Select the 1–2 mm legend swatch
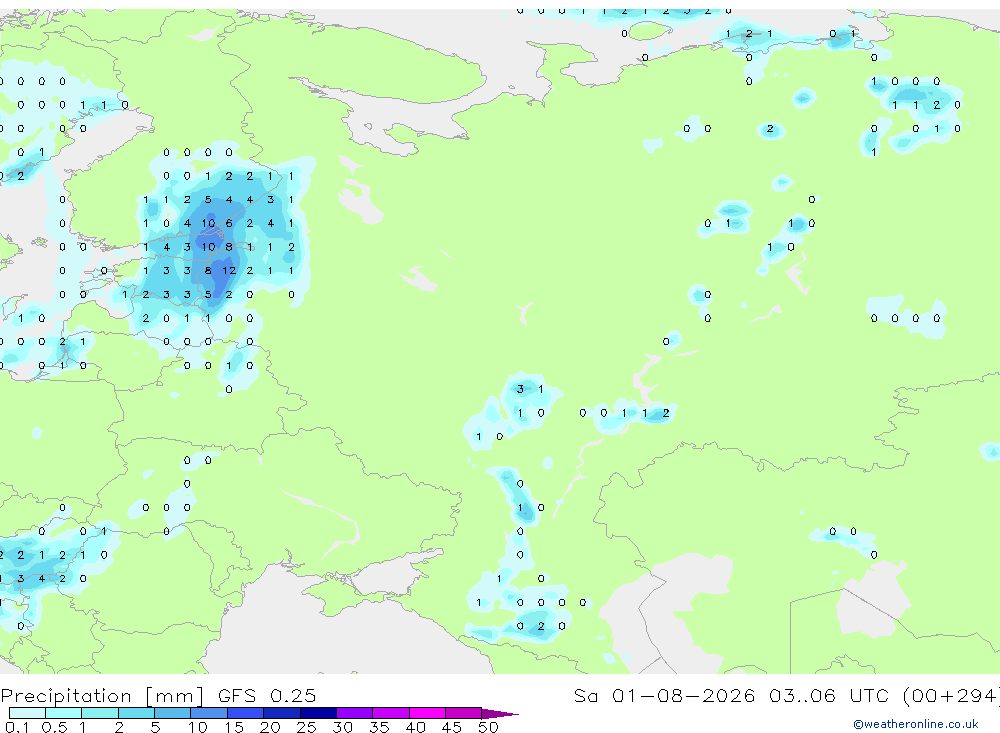This screenshot has height=733, width=1000. pos(100,713)
